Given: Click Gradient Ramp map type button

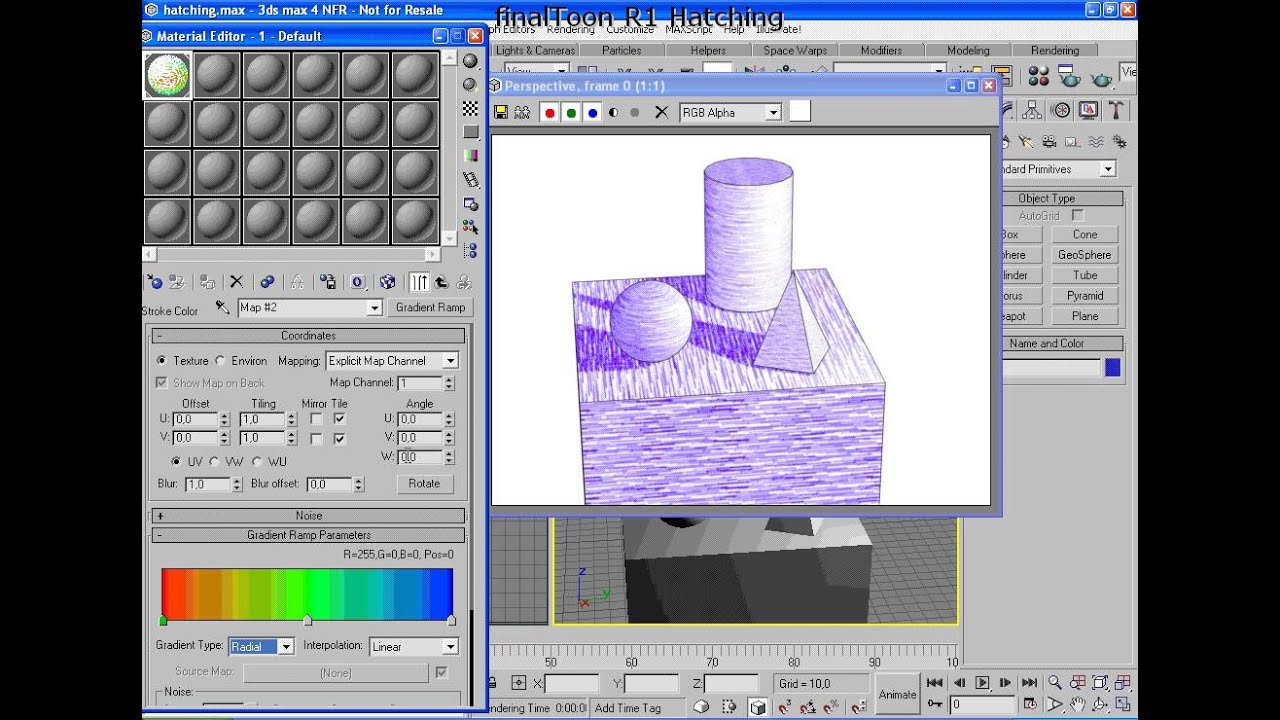Looking at the screenshot, I should [x=430, y=308].
